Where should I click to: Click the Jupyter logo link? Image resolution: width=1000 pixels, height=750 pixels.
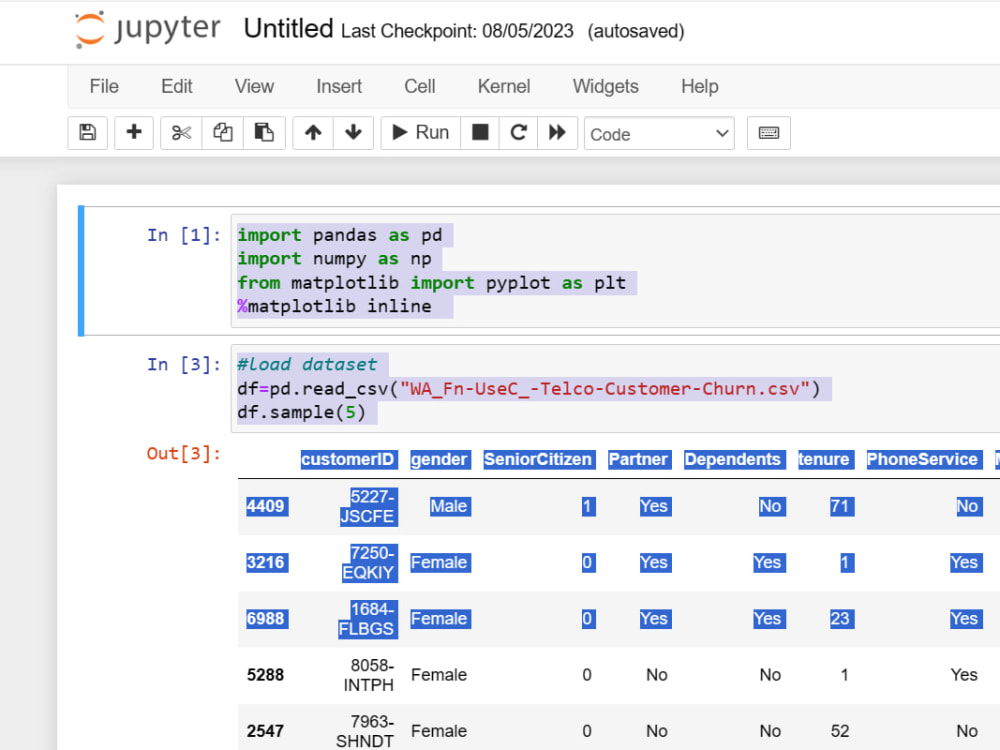point(147,29)
